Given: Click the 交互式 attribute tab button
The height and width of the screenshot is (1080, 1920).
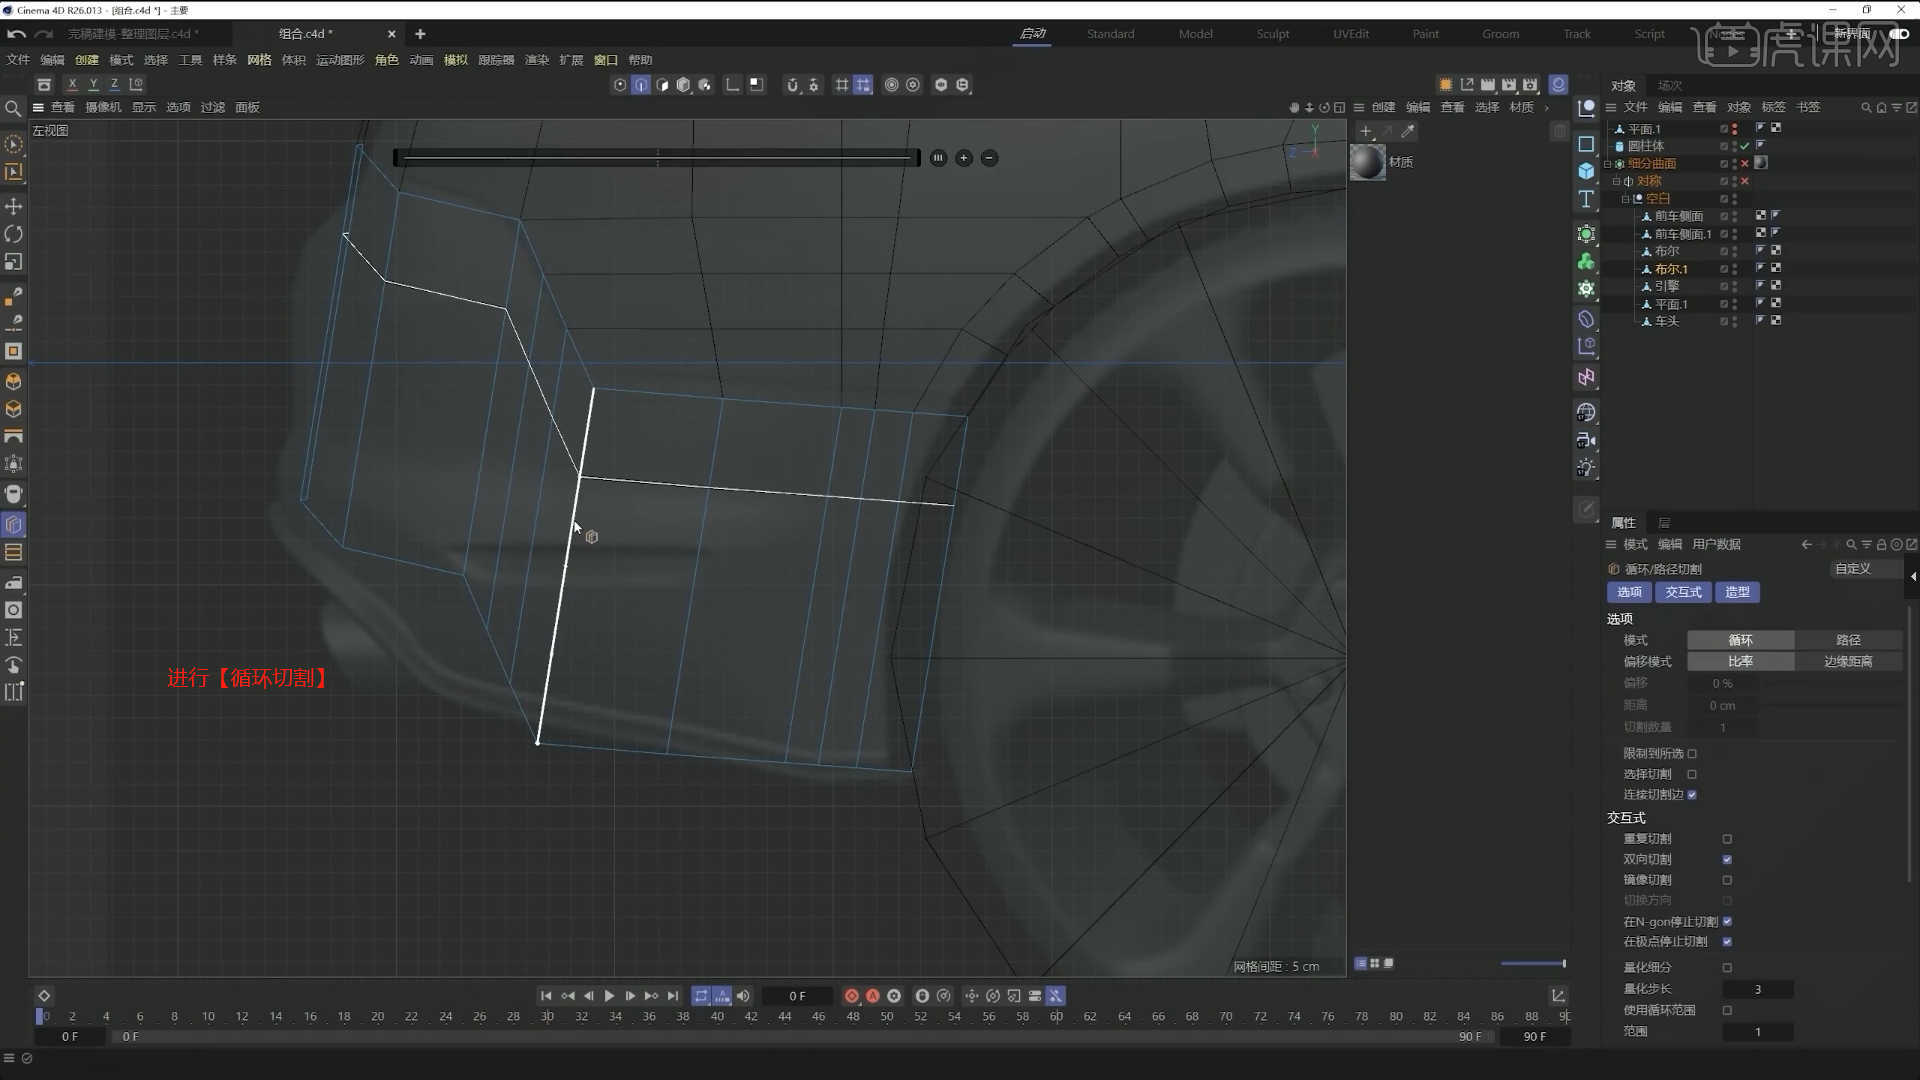Looking at the screenshot, I should [1683, 593].
